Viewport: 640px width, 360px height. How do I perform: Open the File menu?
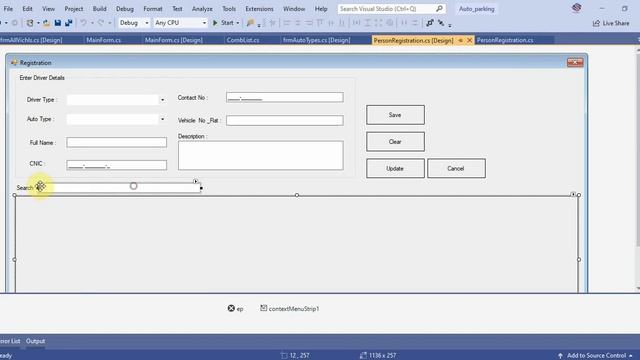click(x=8, y=9)
